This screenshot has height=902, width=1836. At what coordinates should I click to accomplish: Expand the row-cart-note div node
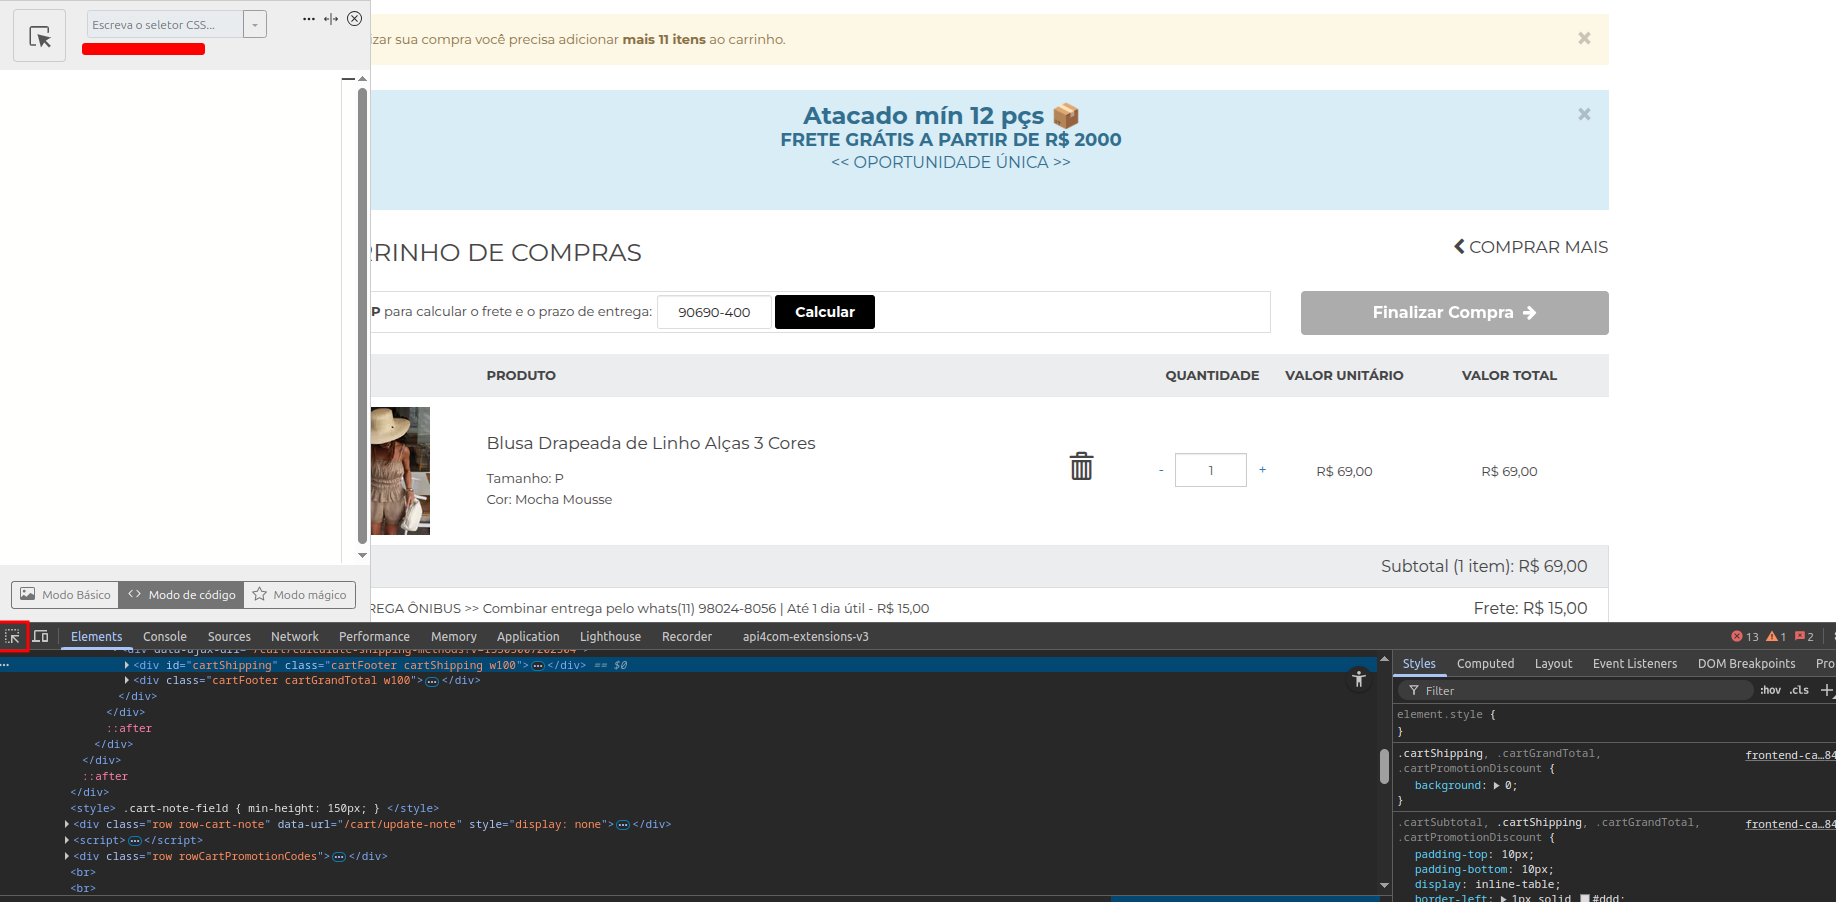point(67,824)
